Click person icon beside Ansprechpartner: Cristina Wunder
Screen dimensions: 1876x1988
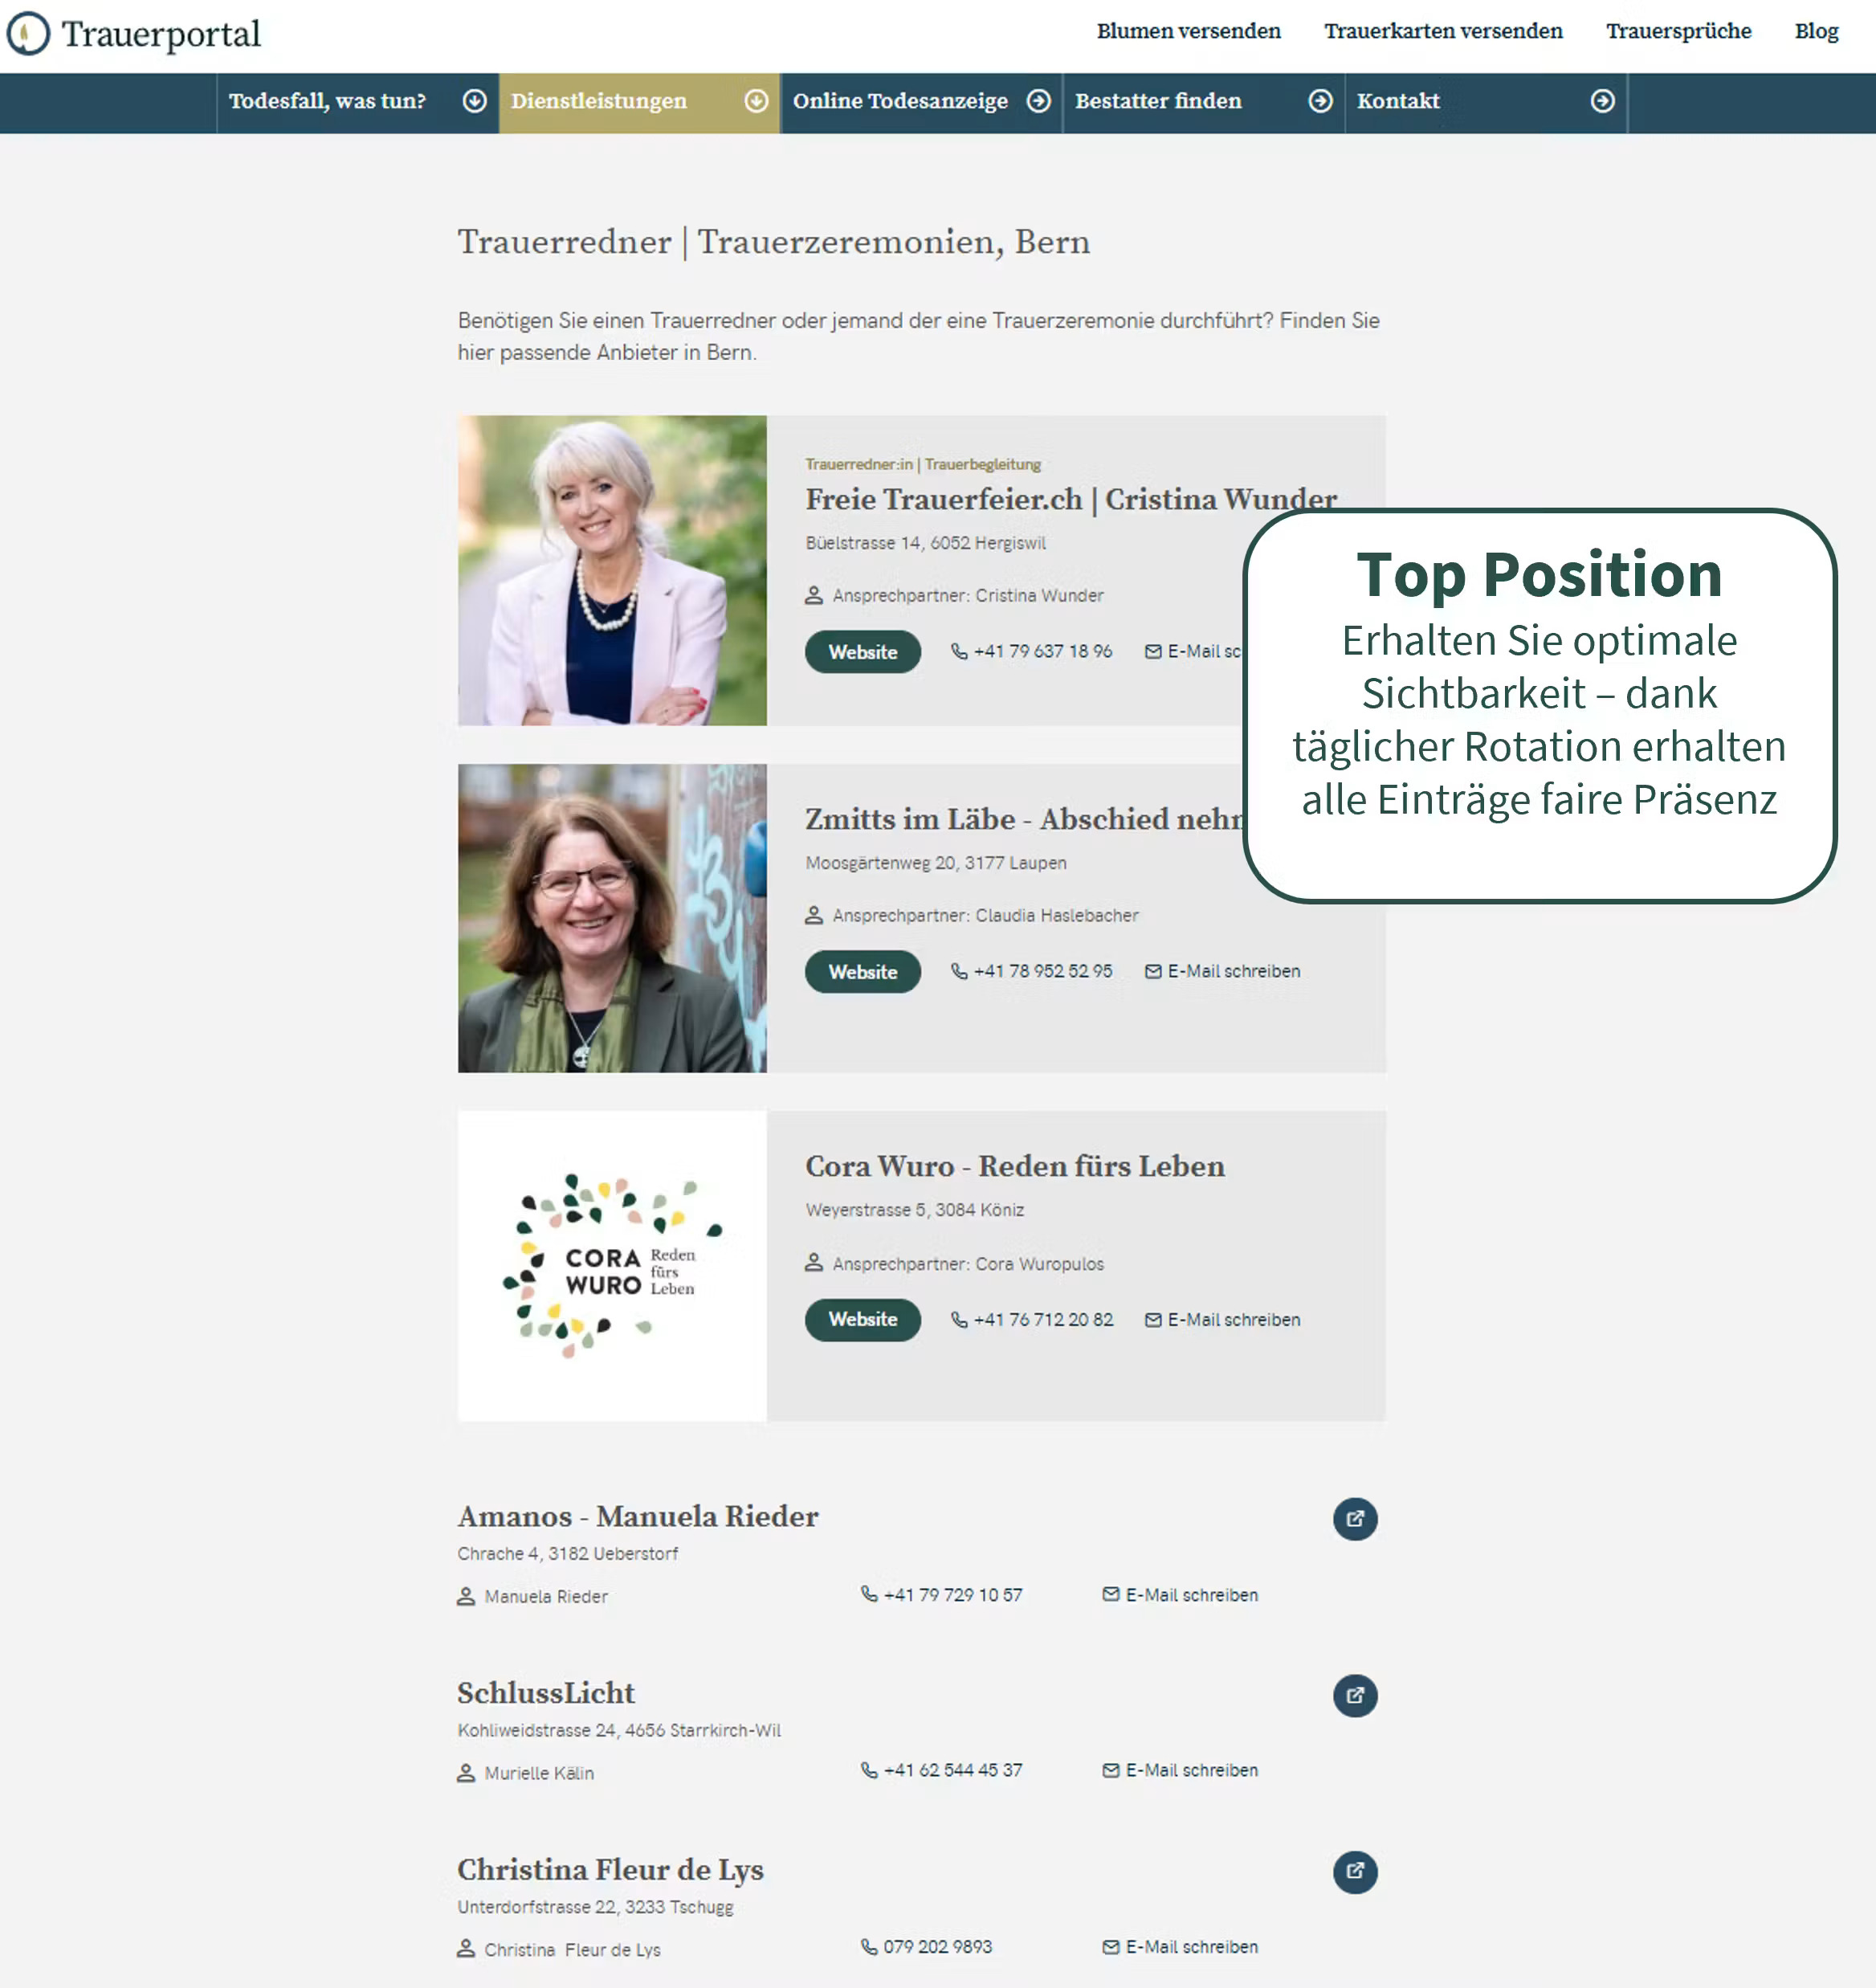tap(814, 596)
